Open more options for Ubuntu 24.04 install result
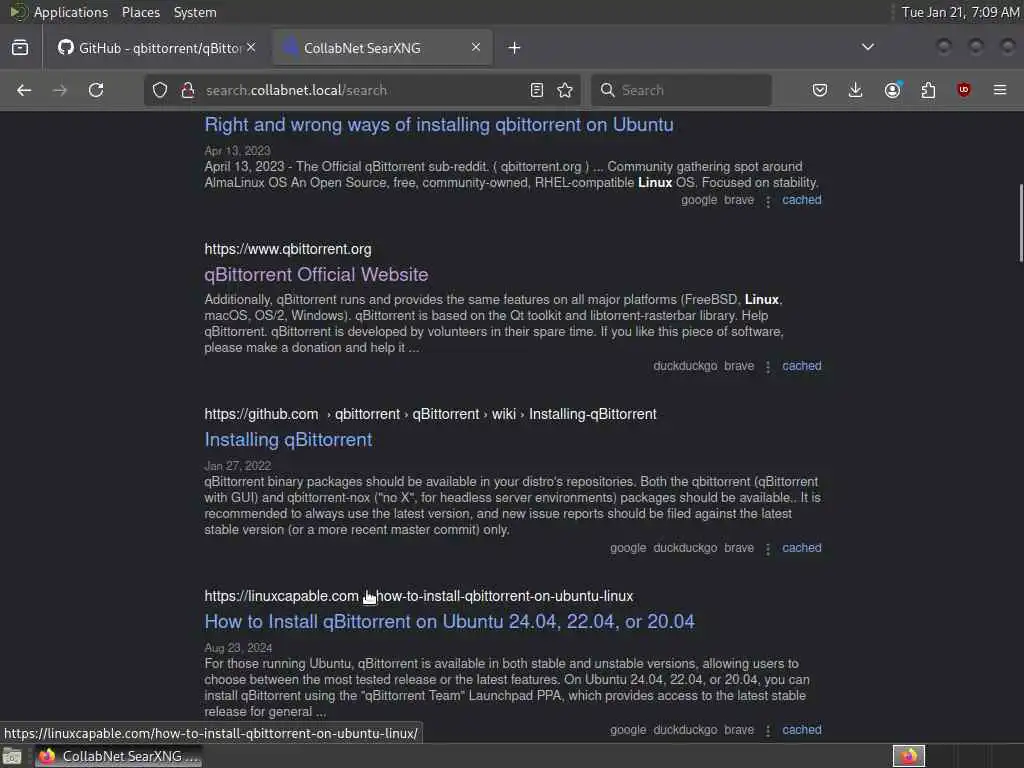Screen dimensions: 1024x768 (x=768, y=731)
